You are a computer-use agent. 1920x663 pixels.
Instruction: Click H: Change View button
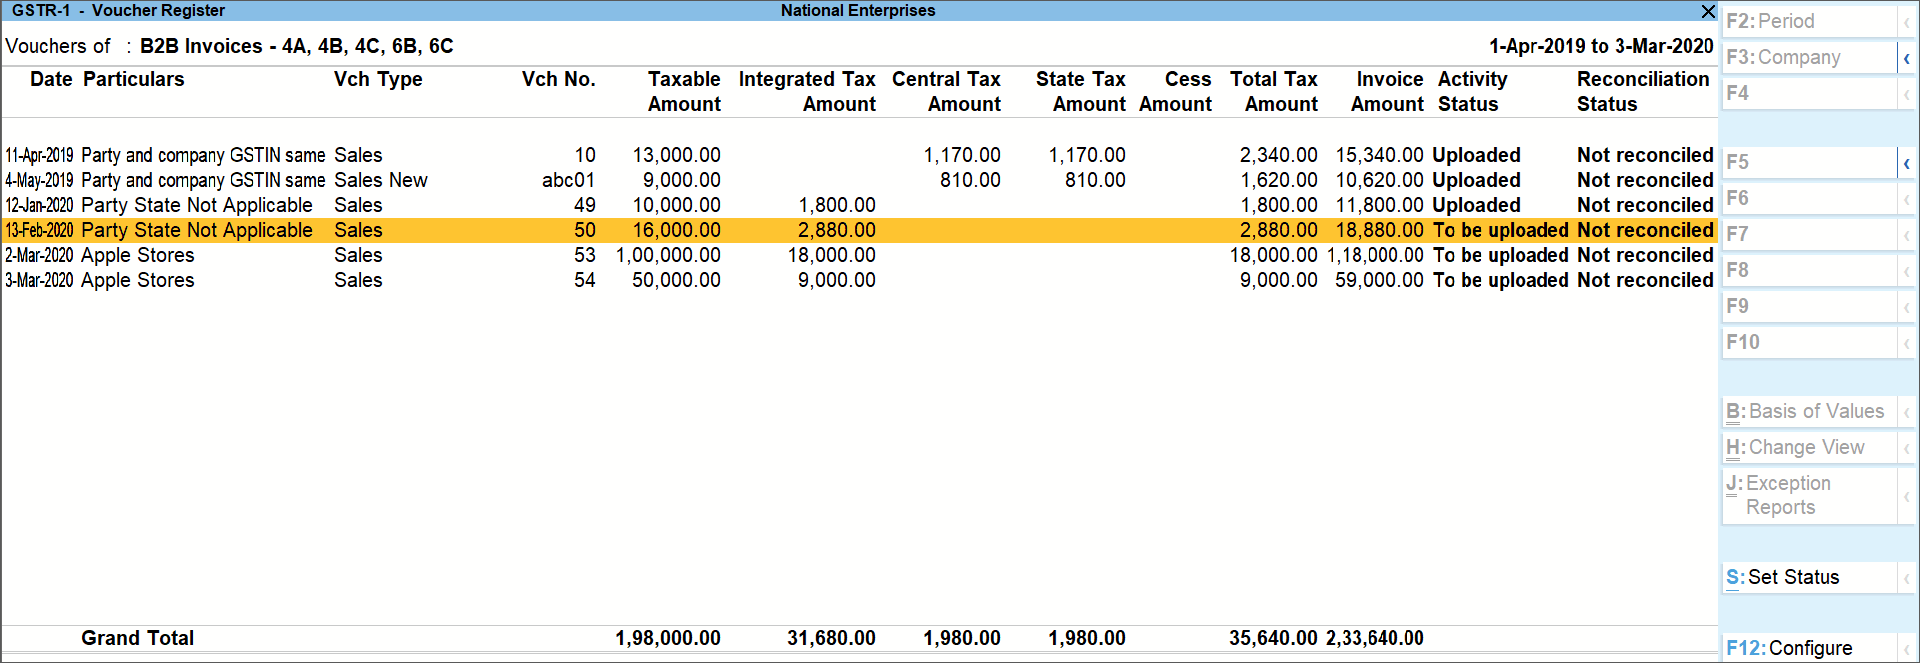[1809, 447]
